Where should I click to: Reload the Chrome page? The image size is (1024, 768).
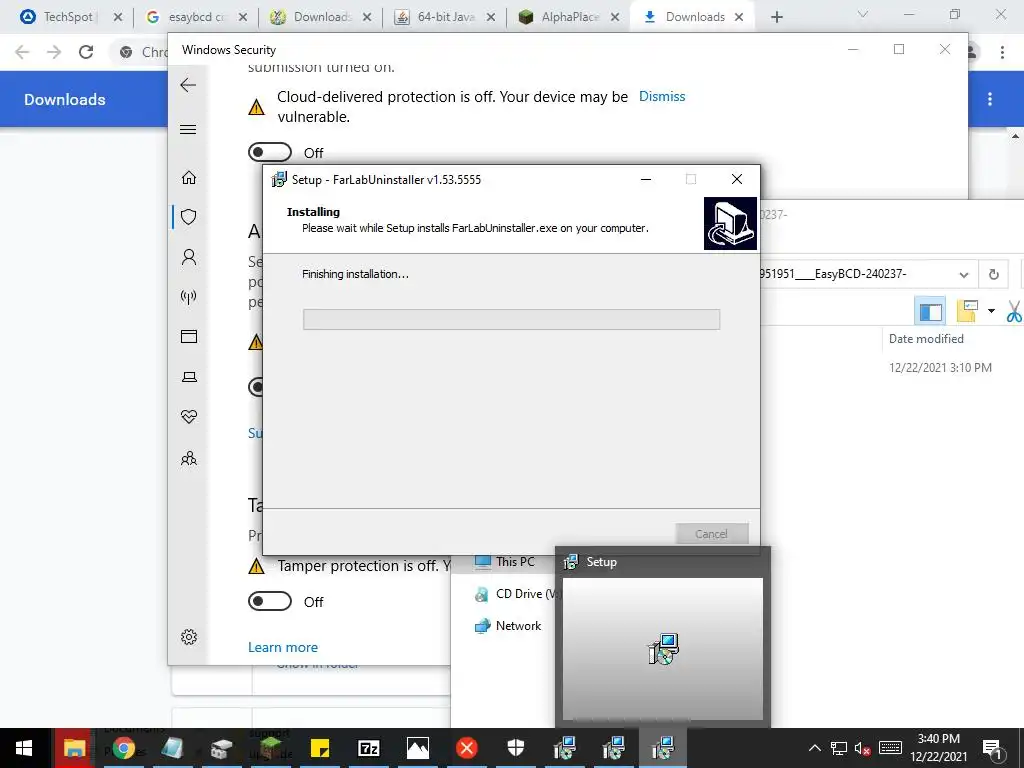pyautogui.click(x=86, y=52)
